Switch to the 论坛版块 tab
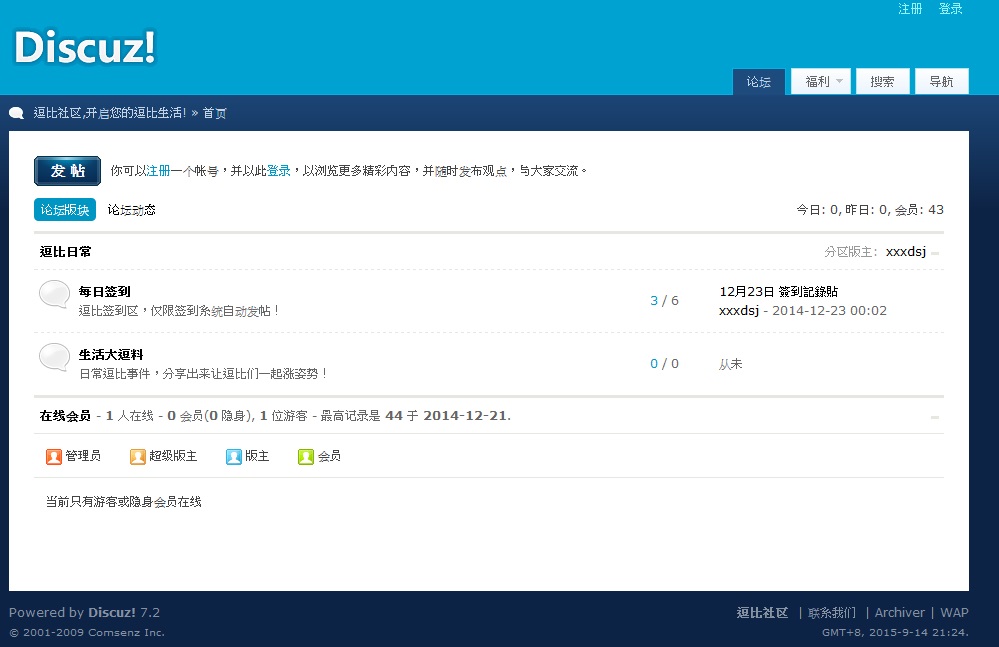The width and height of the screenshot is (999, 647). pyautogui.click(x=65, y=210)
